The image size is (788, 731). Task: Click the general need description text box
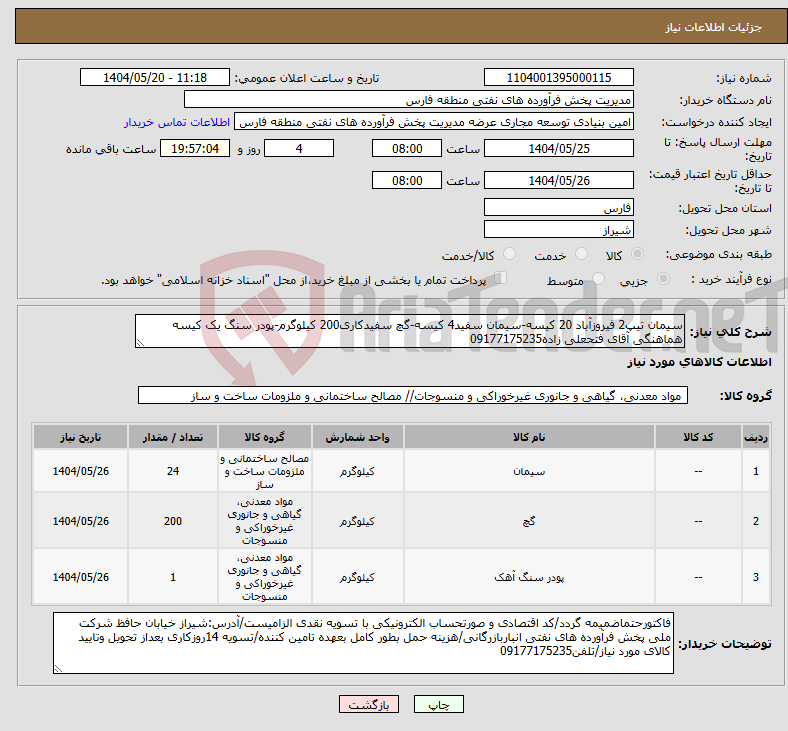pos(410,332)
